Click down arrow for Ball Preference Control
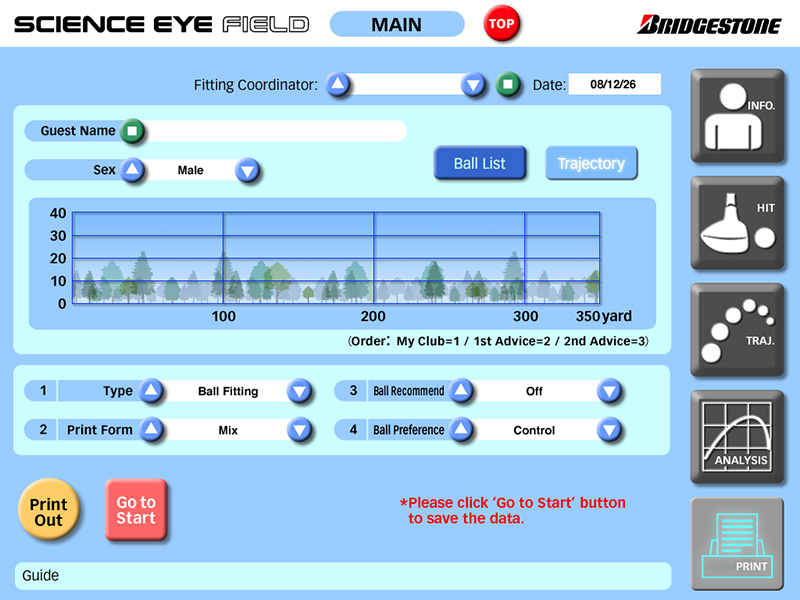This screenshot has width=800, height=600. (609, 430)
